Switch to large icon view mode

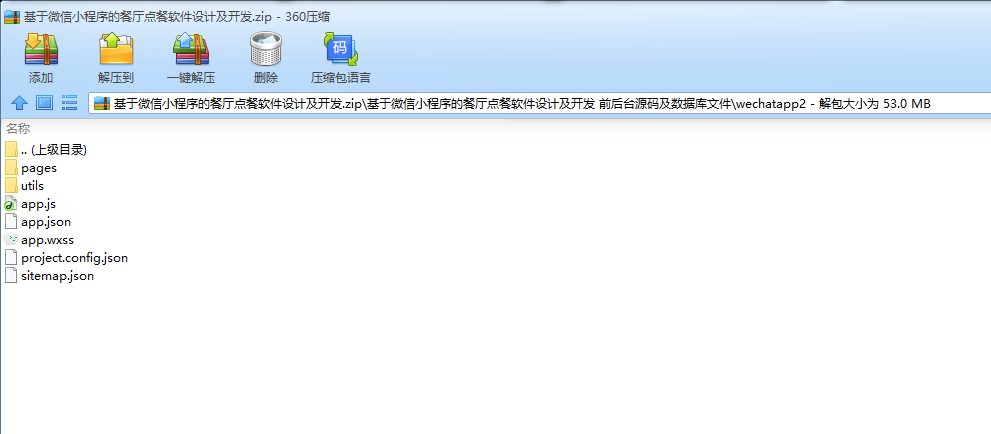pos(44,103)
